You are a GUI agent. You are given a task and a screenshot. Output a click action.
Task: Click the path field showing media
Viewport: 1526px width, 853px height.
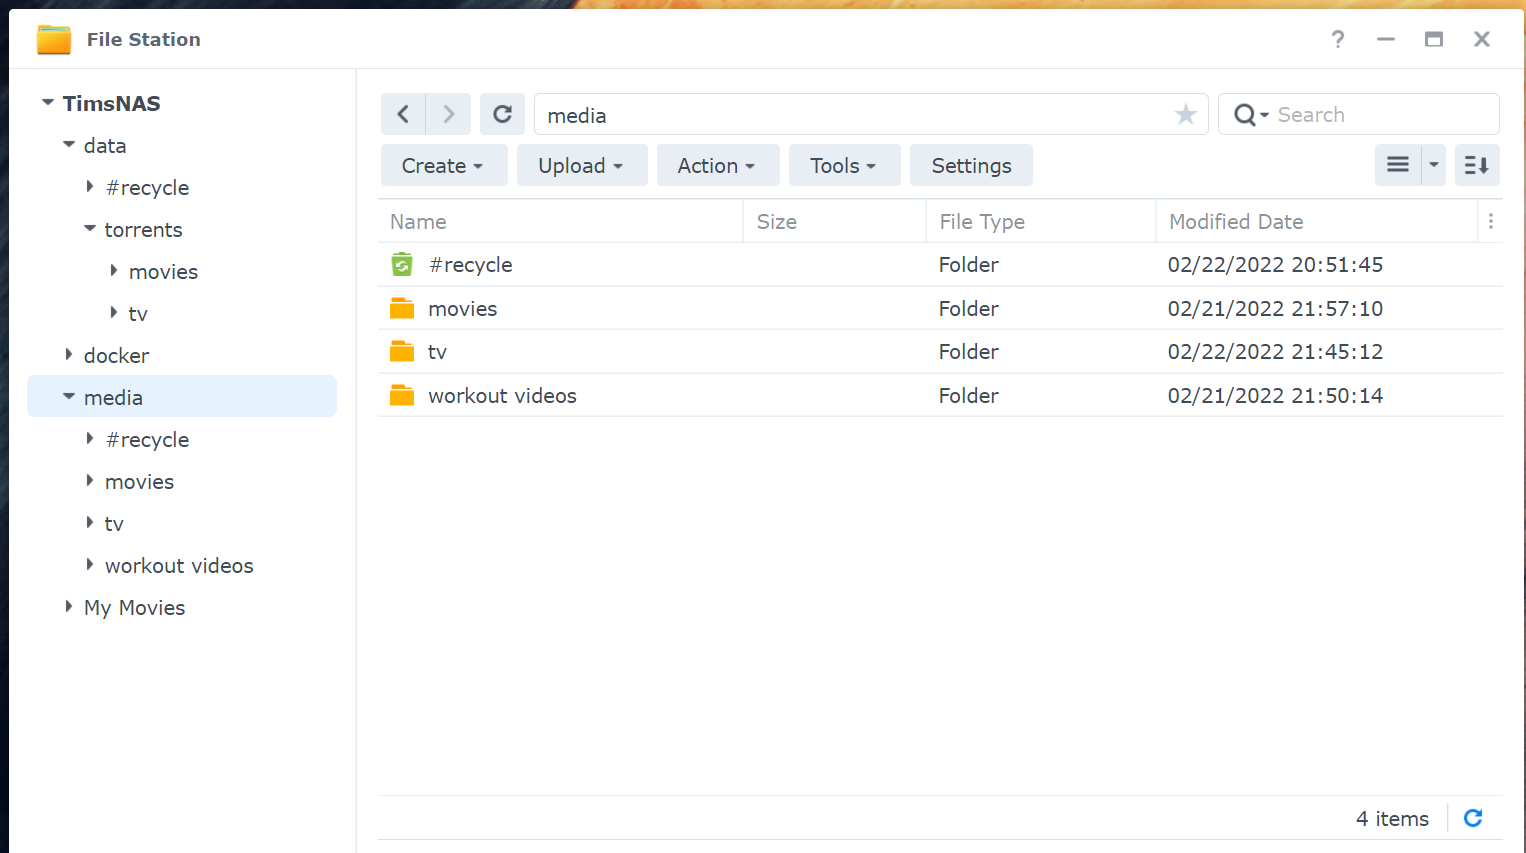(x=850, y=114)
